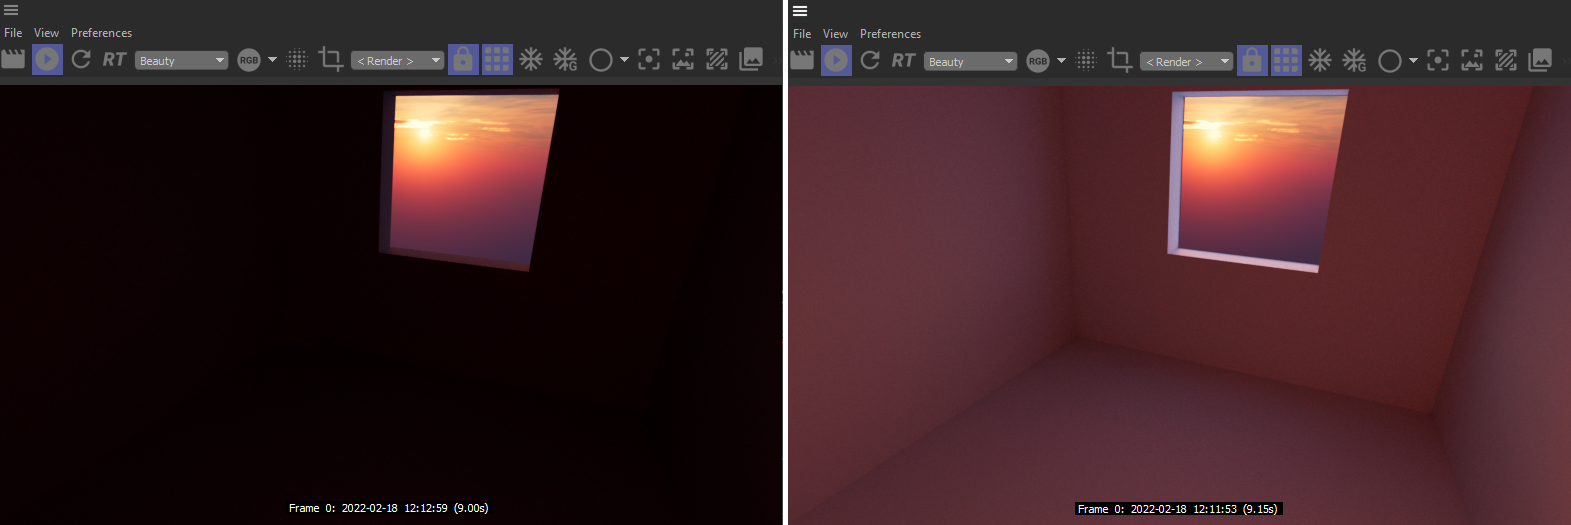Image resolution: width=1571 pixels, height=525 pixels.
Task: Click the stacked images snapshot icon on right
Action: pyautogui.click(x=1540, y=61)
